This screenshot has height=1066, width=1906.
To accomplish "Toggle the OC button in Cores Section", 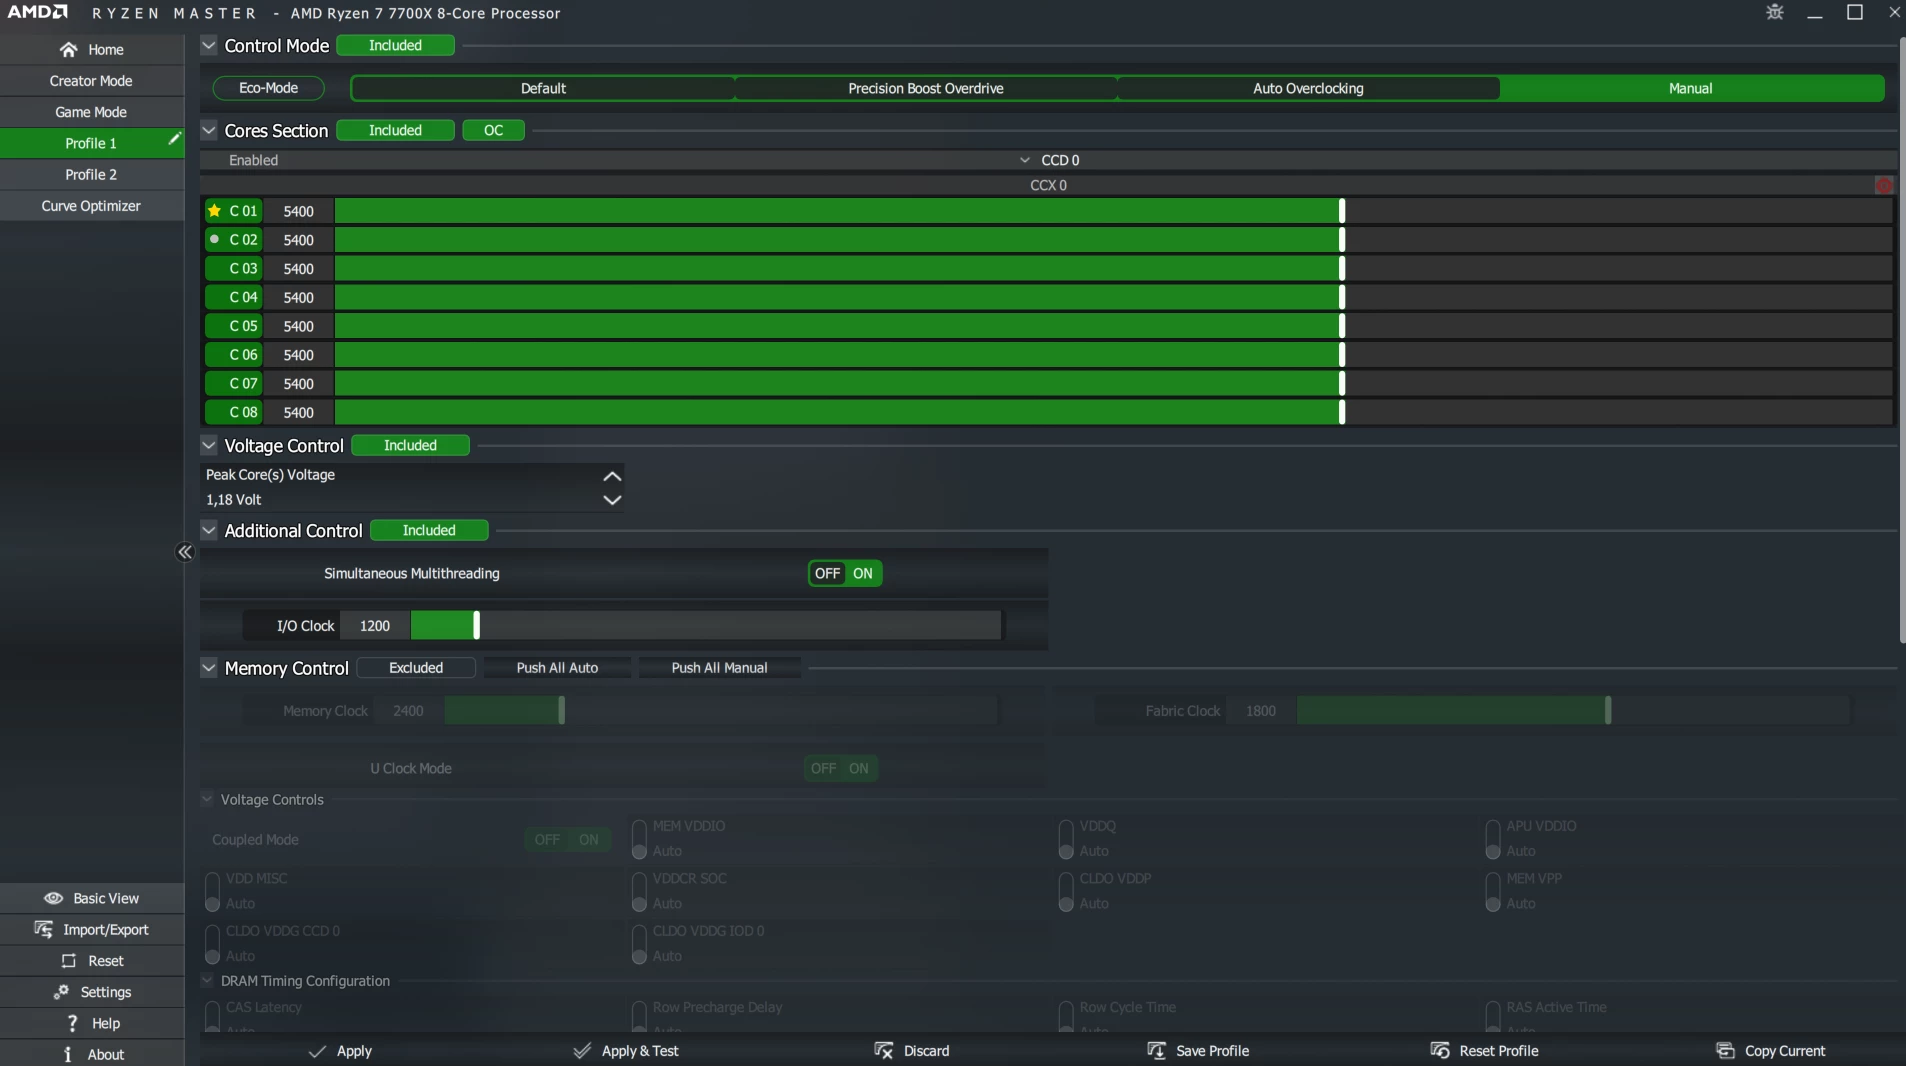I will [493, 130].
